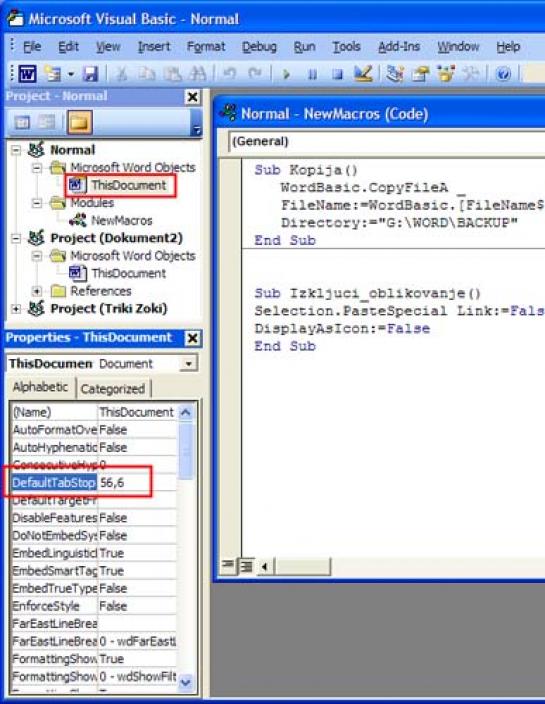Click Procedure View button in code window

pos(228,566)
